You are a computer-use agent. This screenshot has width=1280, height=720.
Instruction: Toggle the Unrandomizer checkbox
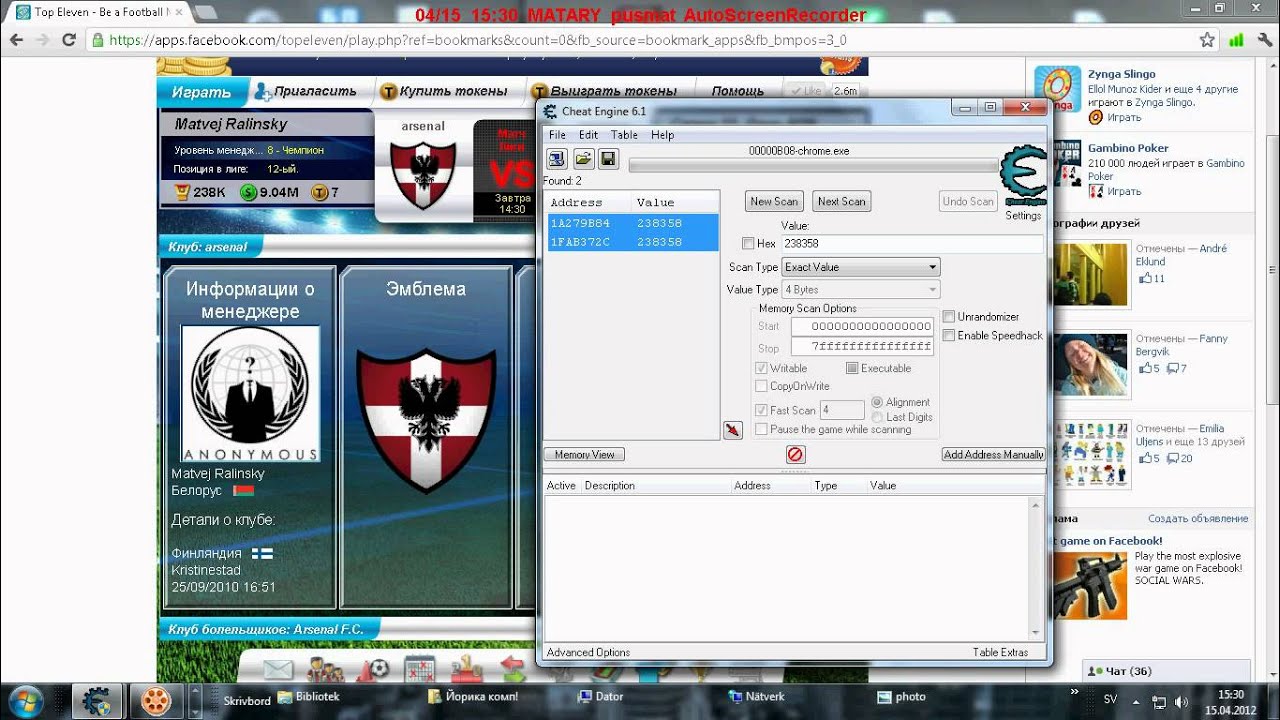(x=949, y=317)
